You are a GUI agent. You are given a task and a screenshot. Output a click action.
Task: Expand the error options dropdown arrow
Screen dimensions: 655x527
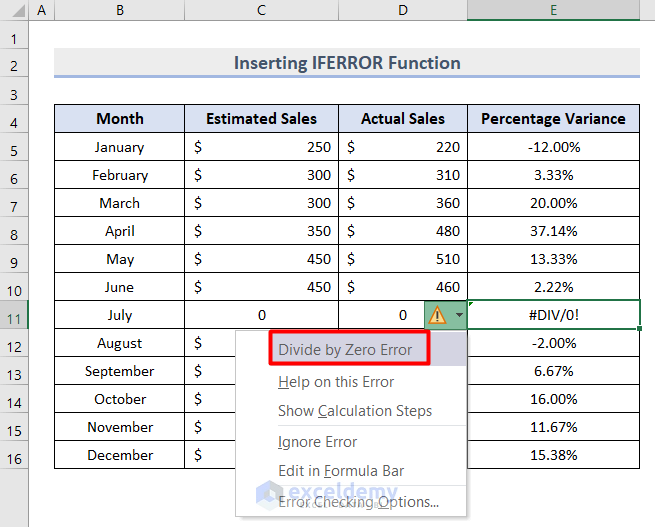click(x=459, y=315)
